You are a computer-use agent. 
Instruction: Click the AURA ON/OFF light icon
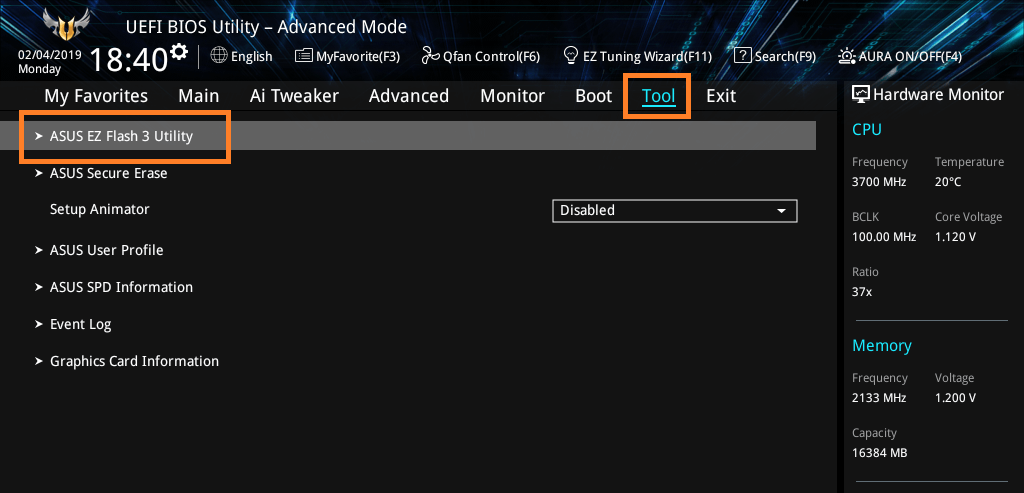(x=847, y=56)
